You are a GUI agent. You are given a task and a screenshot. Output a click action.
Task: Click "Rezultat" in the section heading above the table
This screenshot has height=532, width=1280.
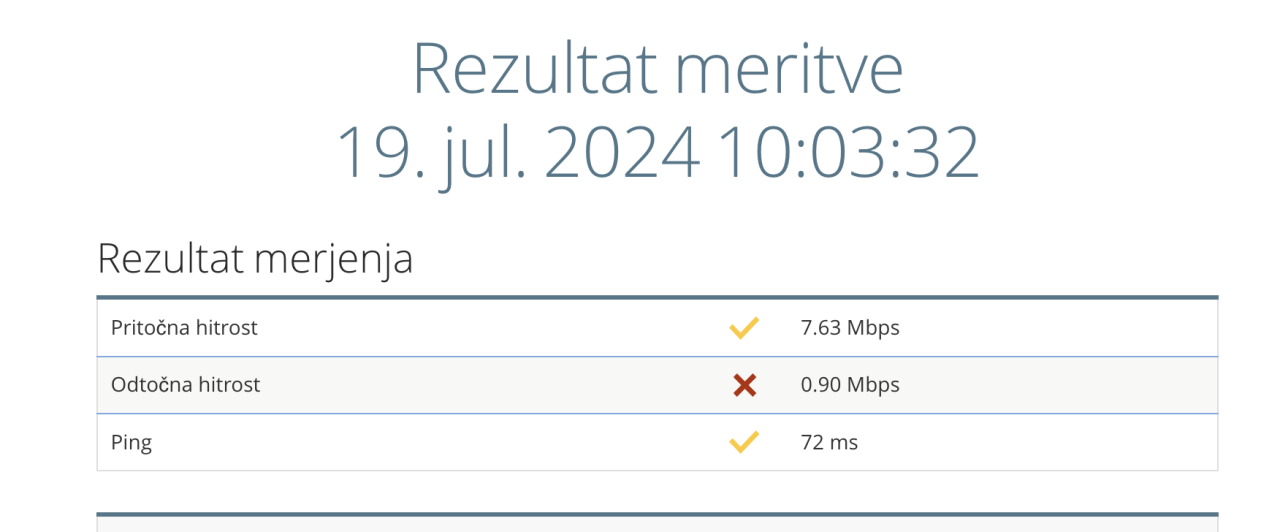(x=170, y=259)
